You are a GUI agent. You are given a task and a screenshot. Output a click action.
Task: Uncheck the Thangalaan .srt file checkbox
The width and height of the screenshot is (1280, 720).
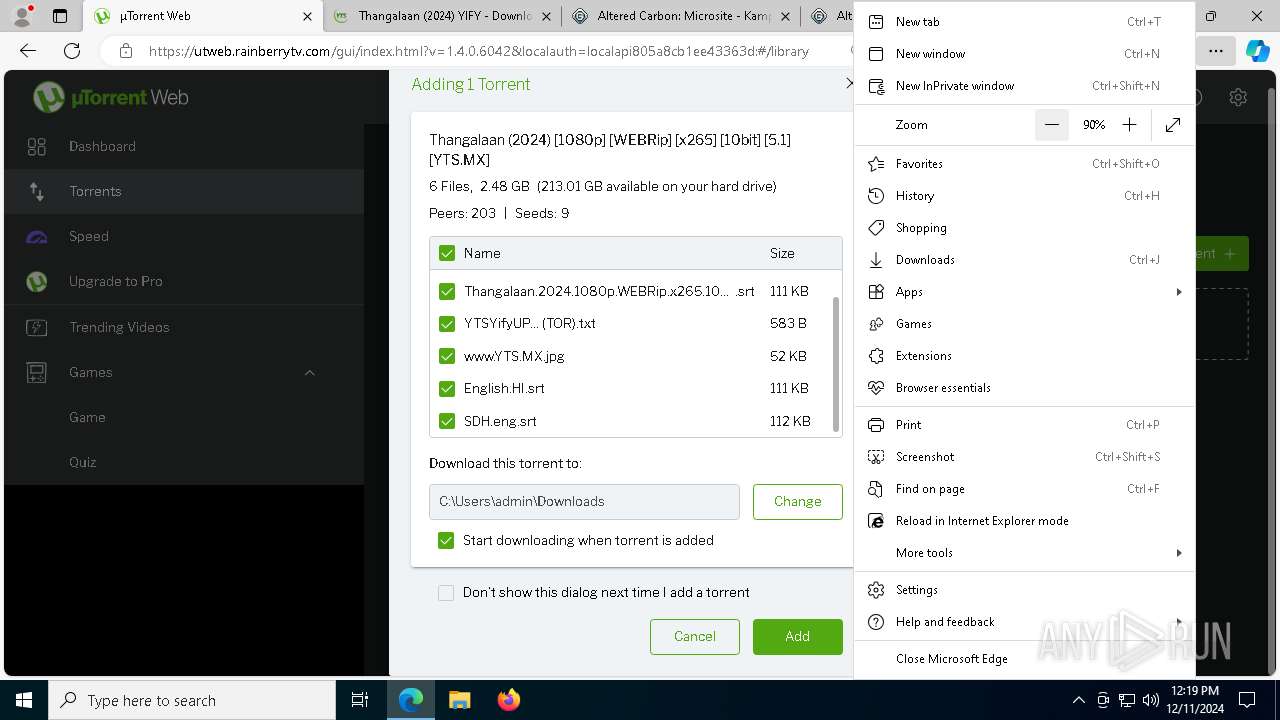447,292
